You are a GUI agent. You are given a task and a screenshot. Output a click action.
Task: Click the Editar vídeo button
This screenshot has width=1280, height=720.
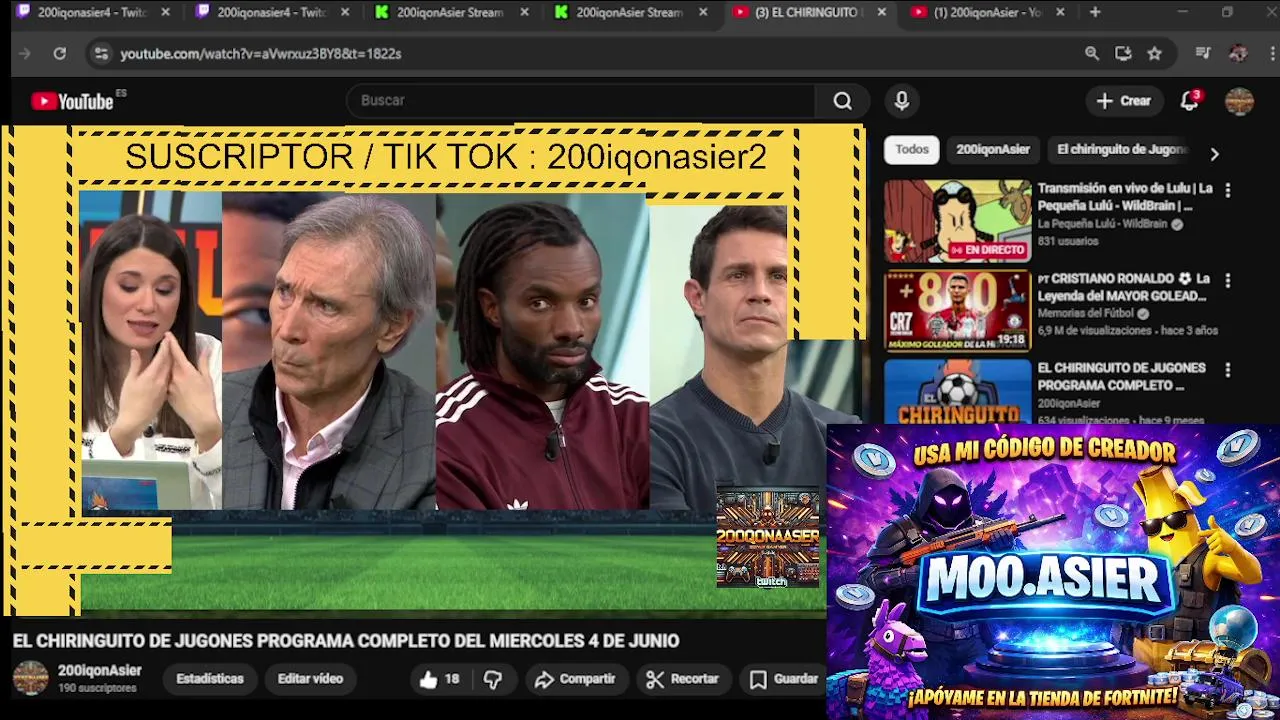point(310,679)
